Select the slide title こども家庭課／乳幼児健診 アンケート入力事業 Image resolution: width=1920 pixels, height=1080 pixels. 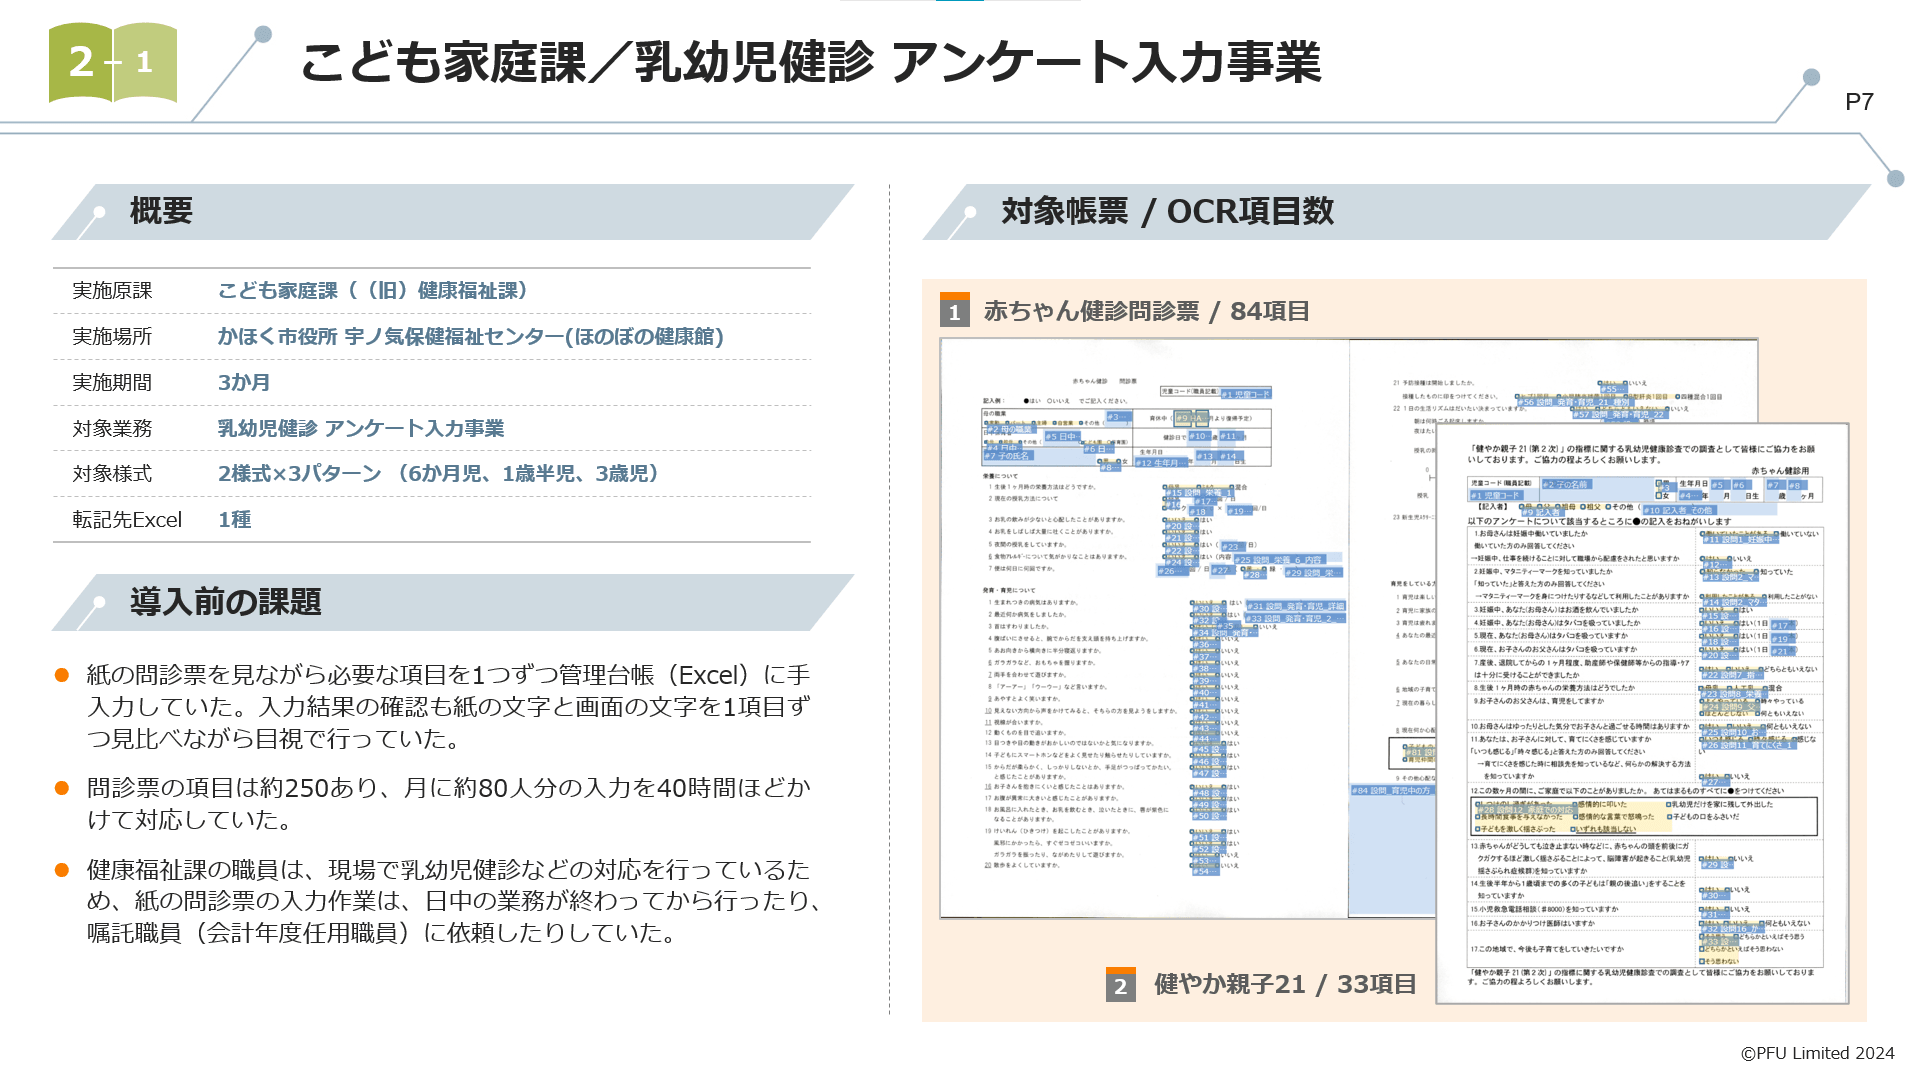[811, 62]
